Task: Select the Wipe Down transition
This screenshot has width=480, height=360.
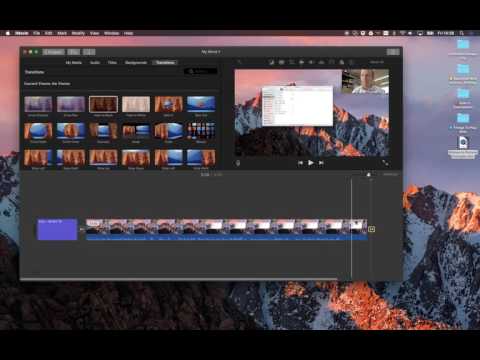Action: pyautogui.click(x=136, y=157)
